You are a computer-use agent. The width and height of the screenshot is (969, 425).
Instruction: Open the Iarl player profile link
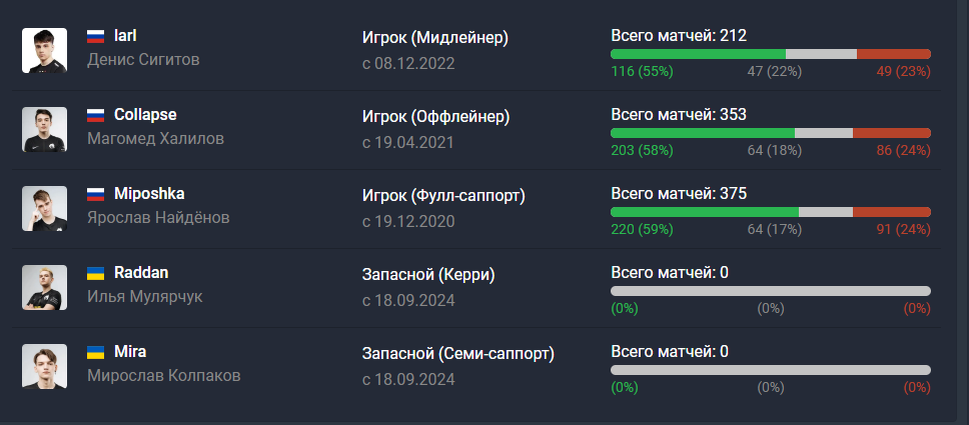125,36
